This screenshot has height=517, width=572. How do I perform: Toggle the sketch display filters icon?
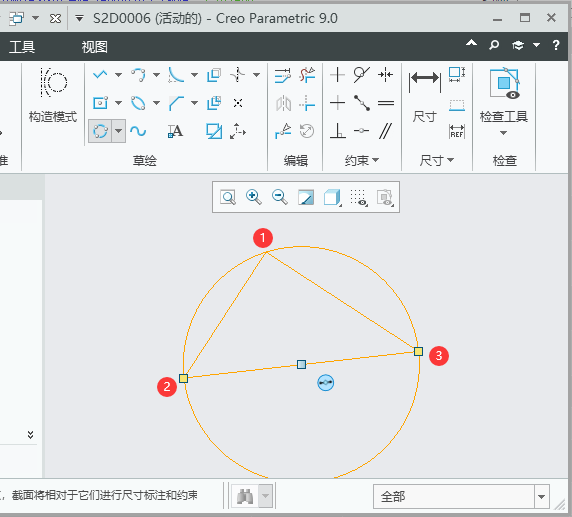(x=358, y=197)
